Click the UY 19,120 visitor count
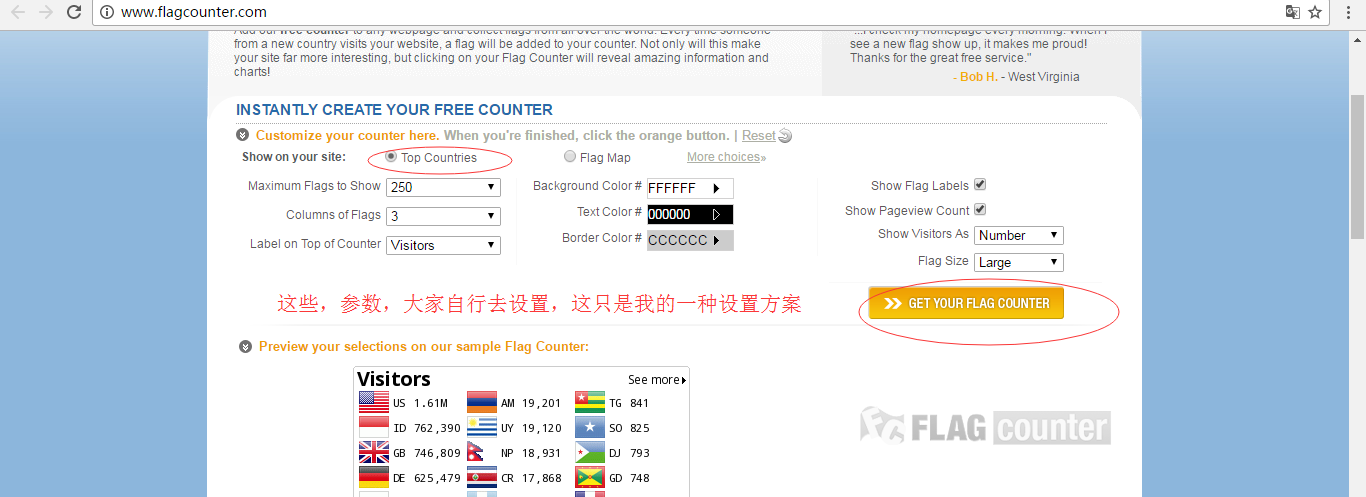 531,428
